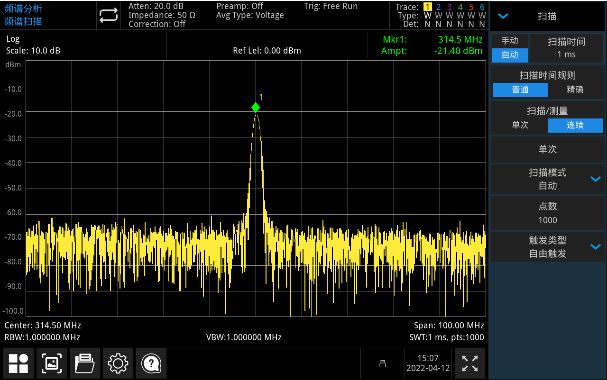Screen dimensions: 607x380
Task: Select Trace 3 indicator
Action: [449, 7]
